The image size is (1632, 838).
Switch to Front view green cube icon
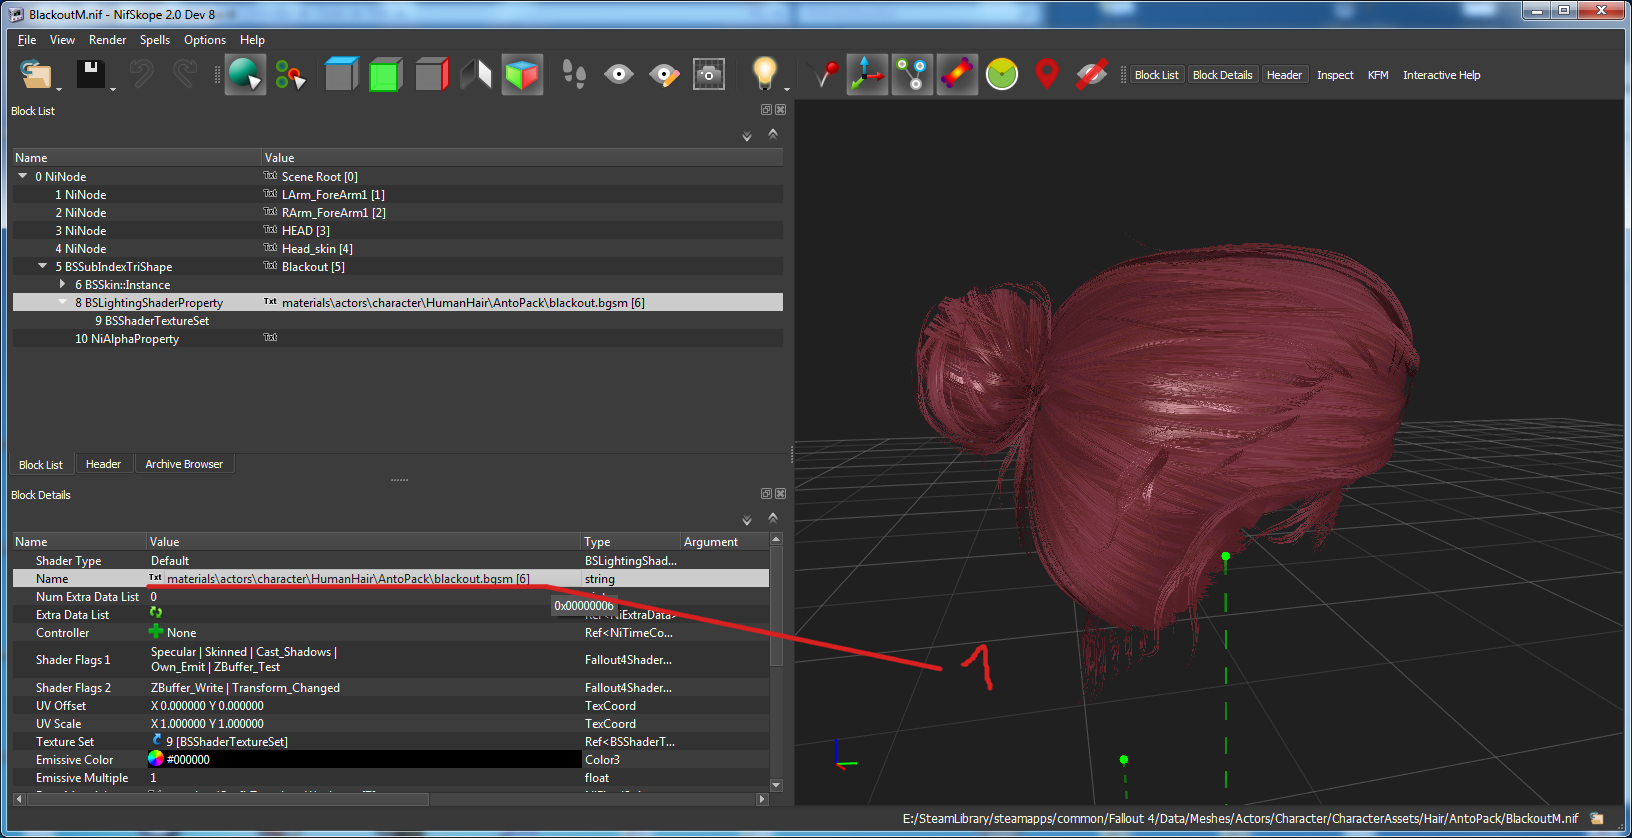[385, 75]
